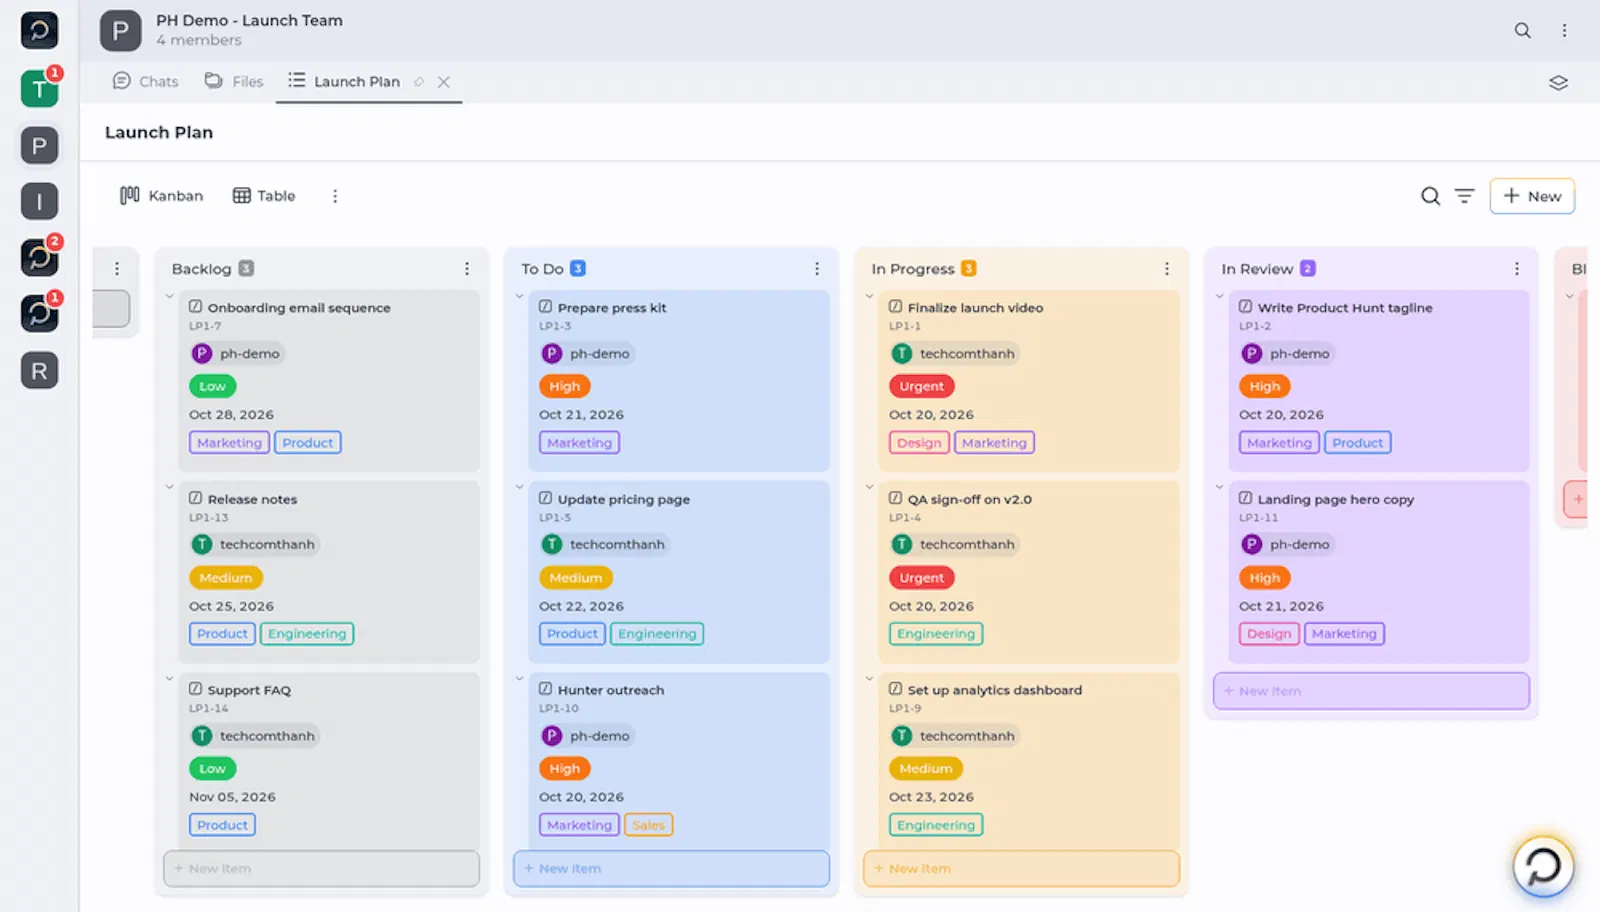Add new item in Backlog column

point(321,868)
